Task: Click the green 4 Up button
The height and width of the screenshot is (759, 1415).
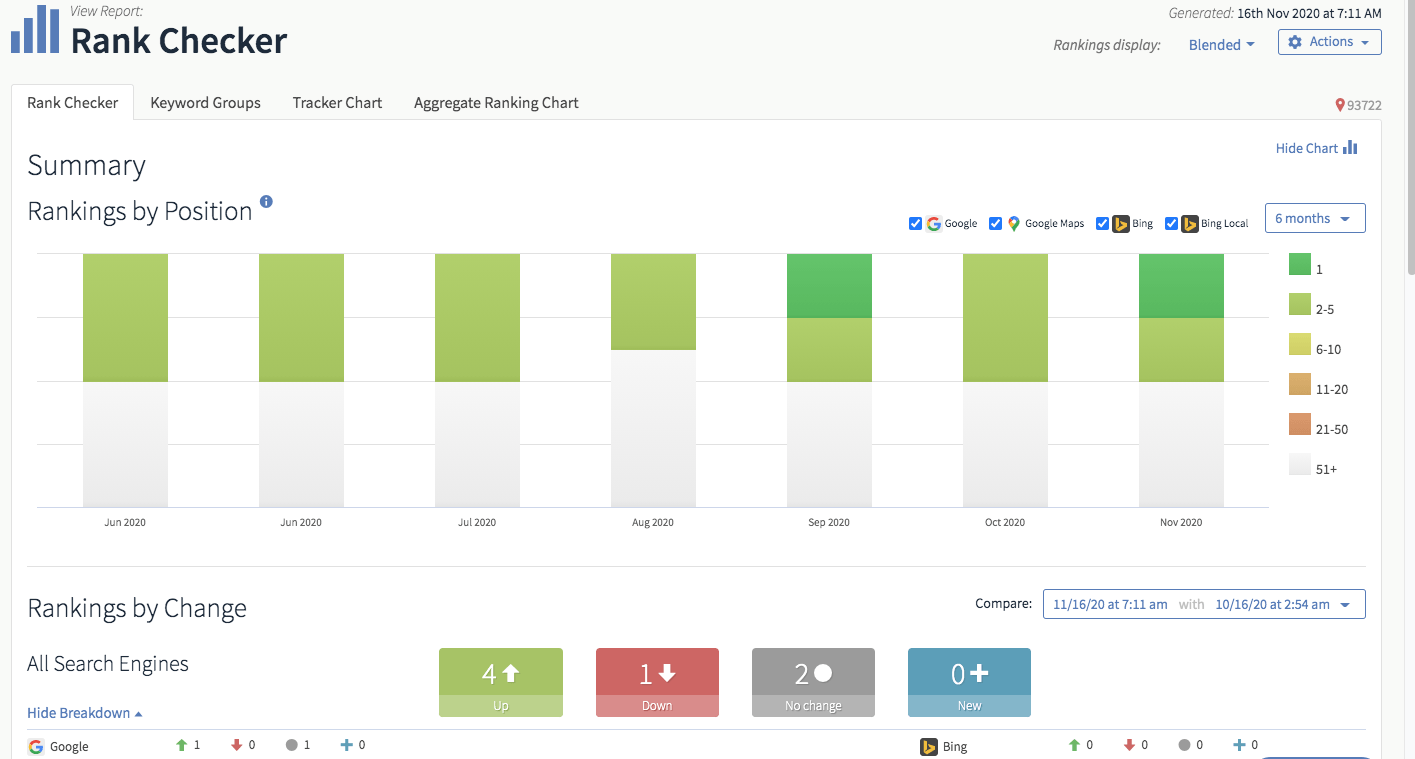Action: tap(500, 681)
